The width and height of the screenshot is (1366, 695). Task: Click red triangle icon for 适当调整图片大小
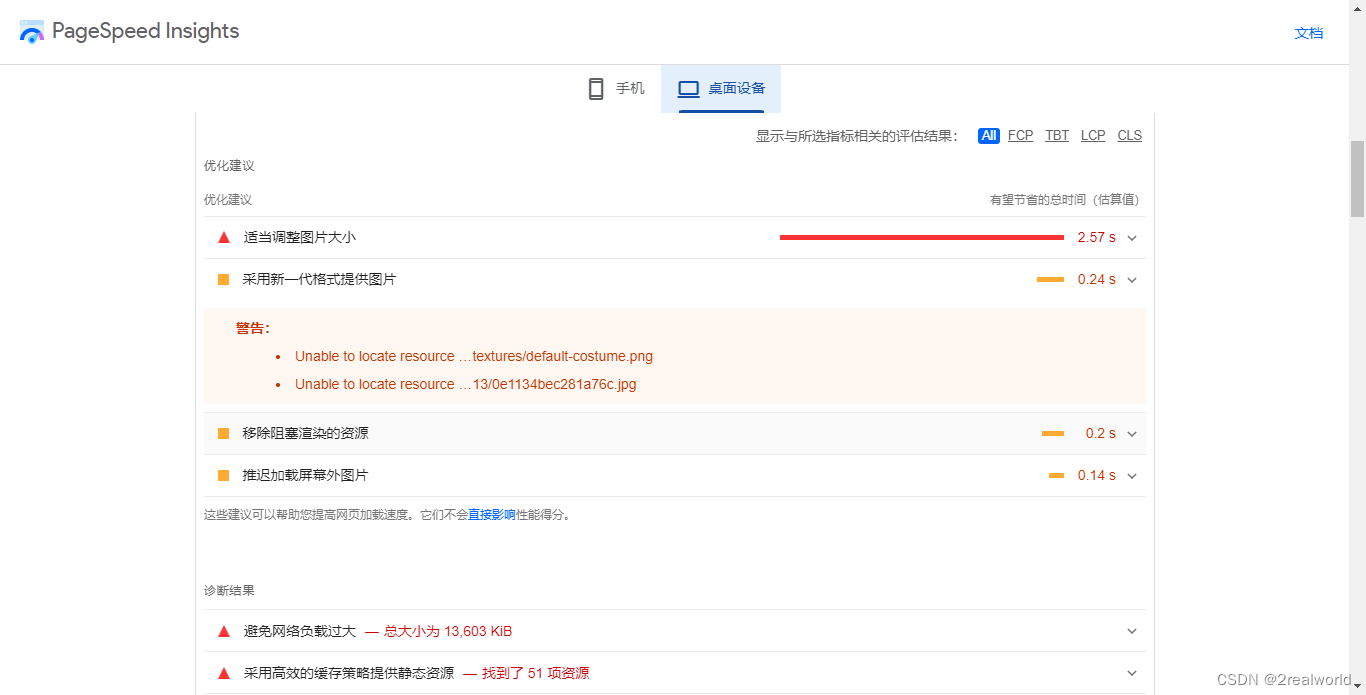pos(223,237)
